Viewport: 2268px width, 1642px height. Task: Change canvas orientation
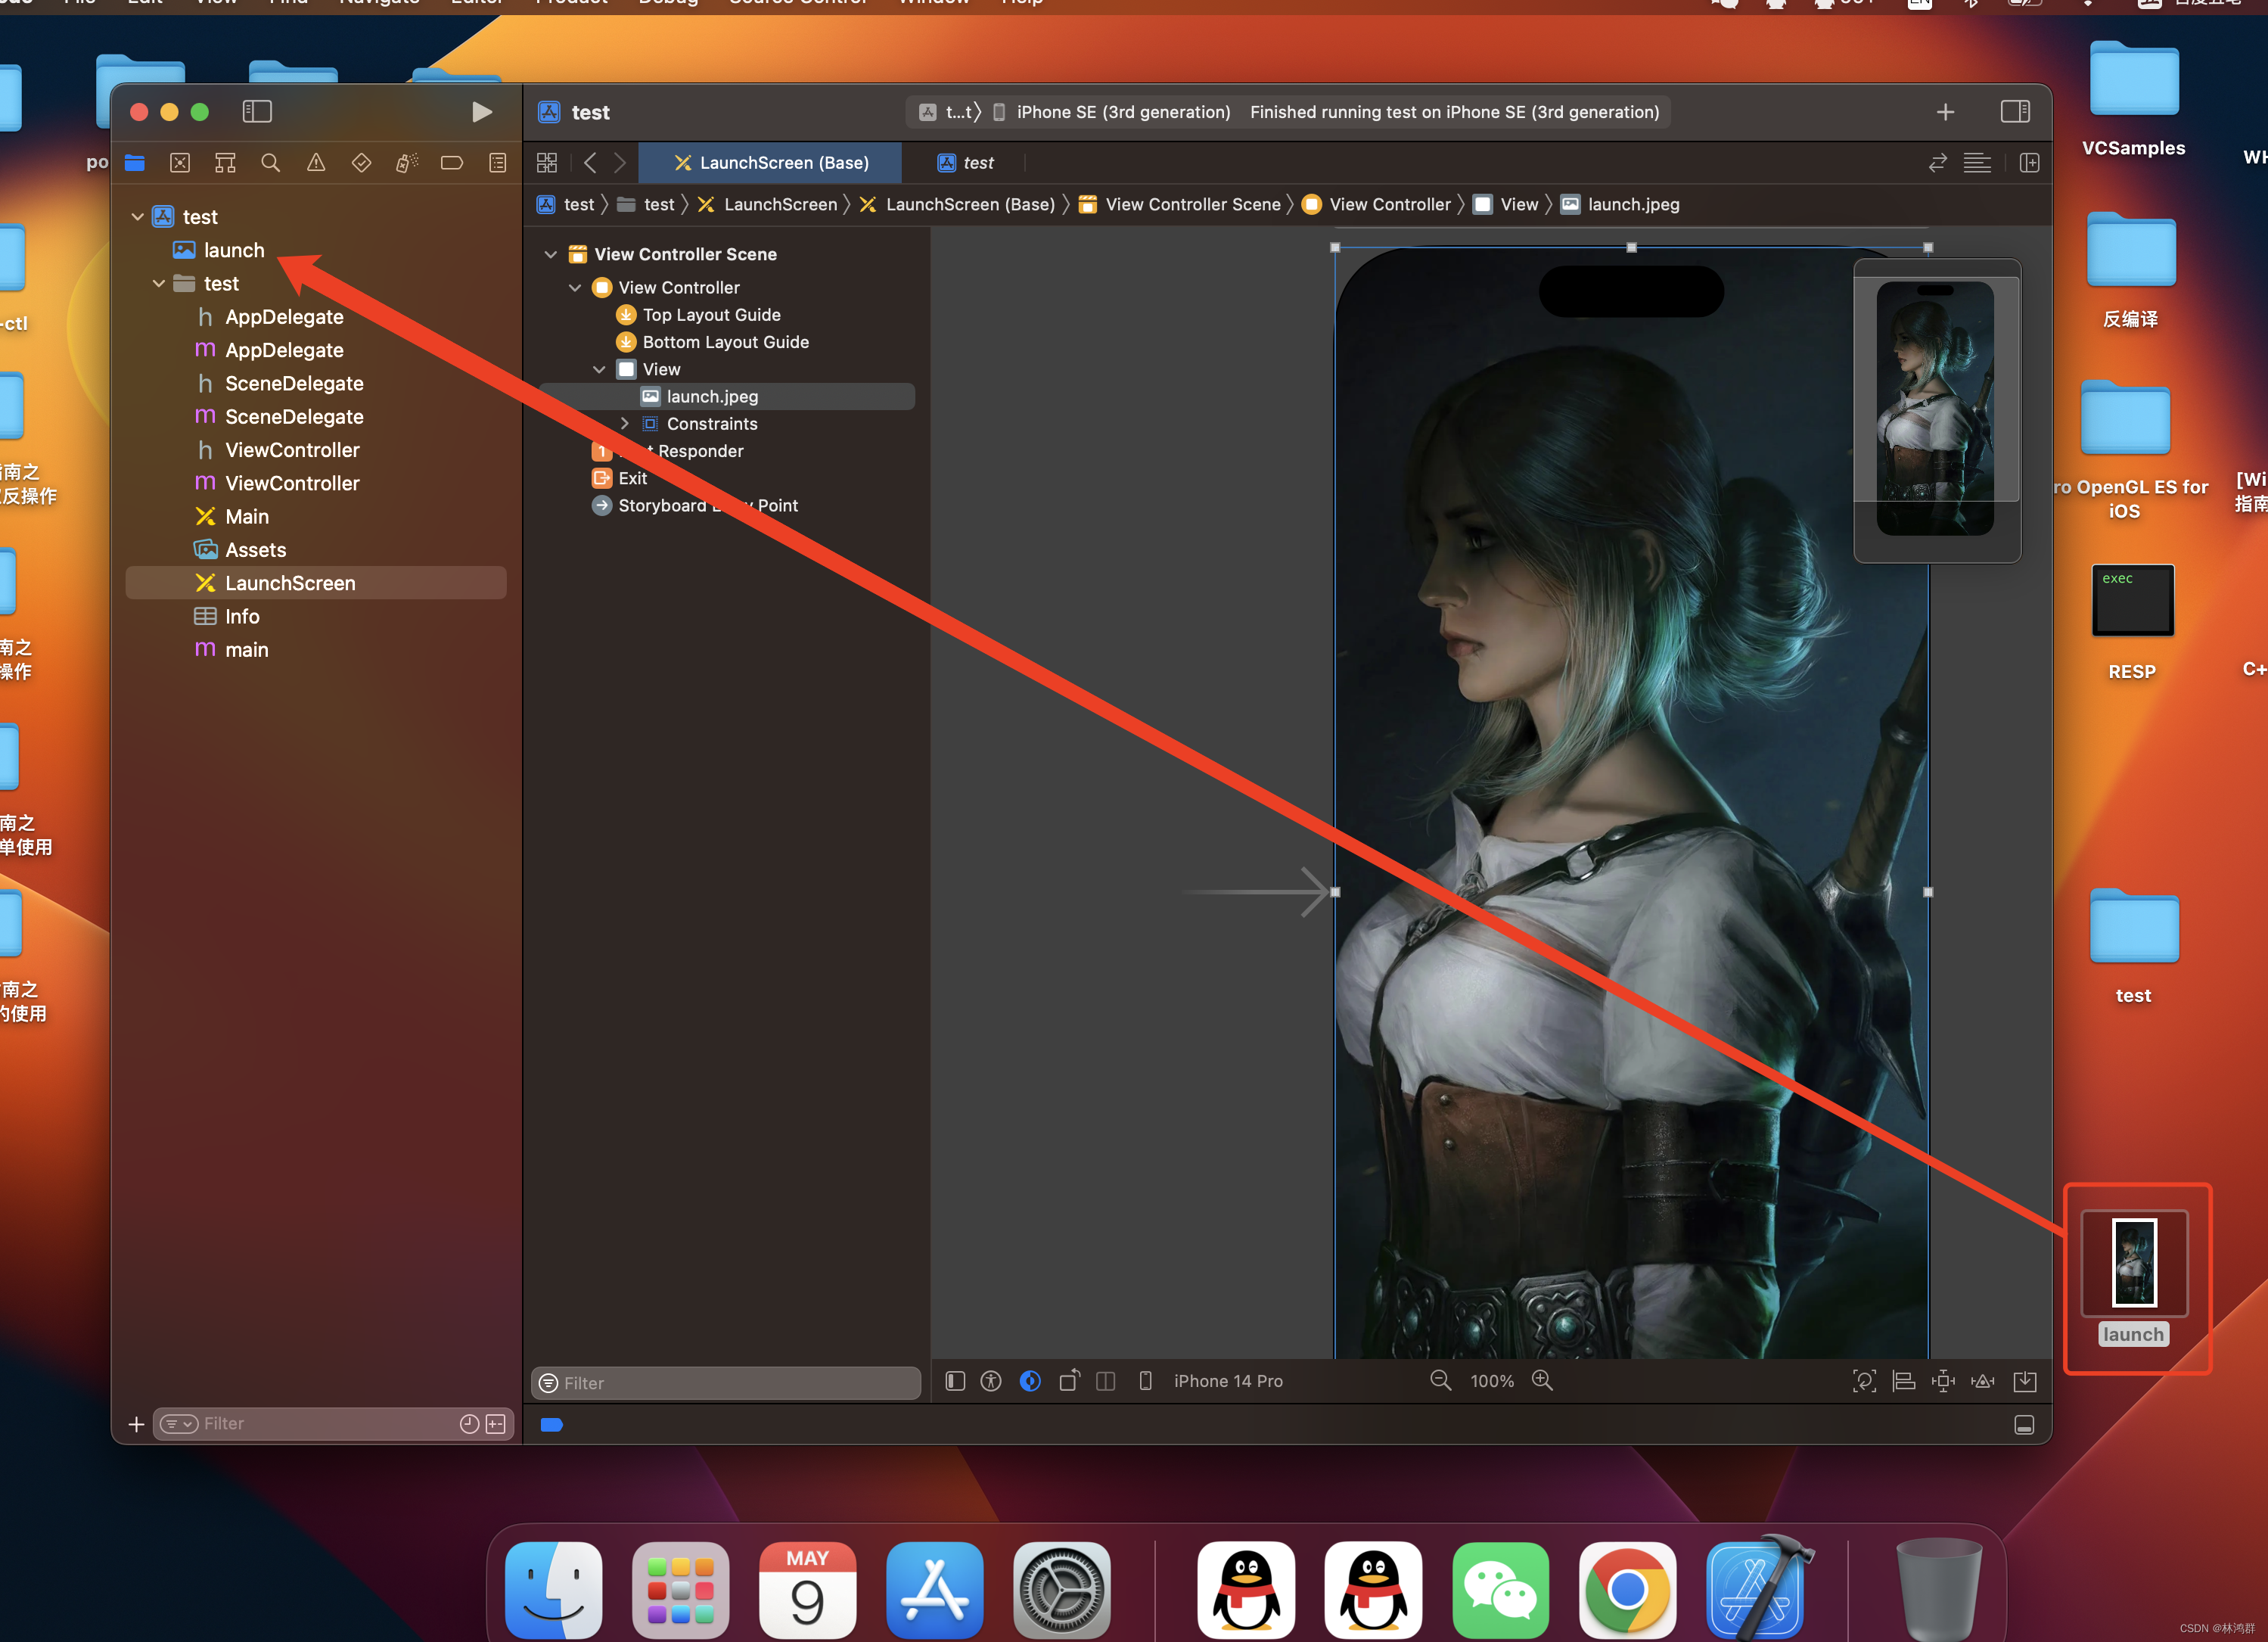(1069, 1381)
